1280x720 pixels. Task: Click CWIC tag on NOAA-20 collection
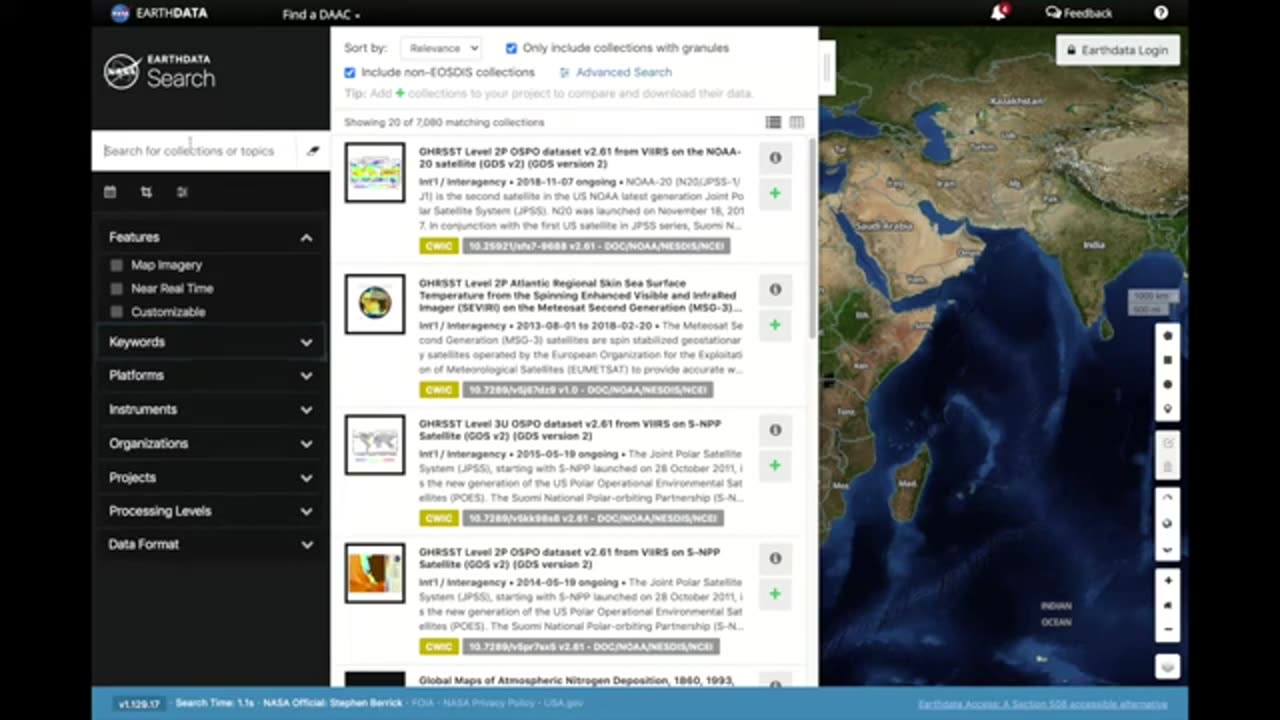438,246
